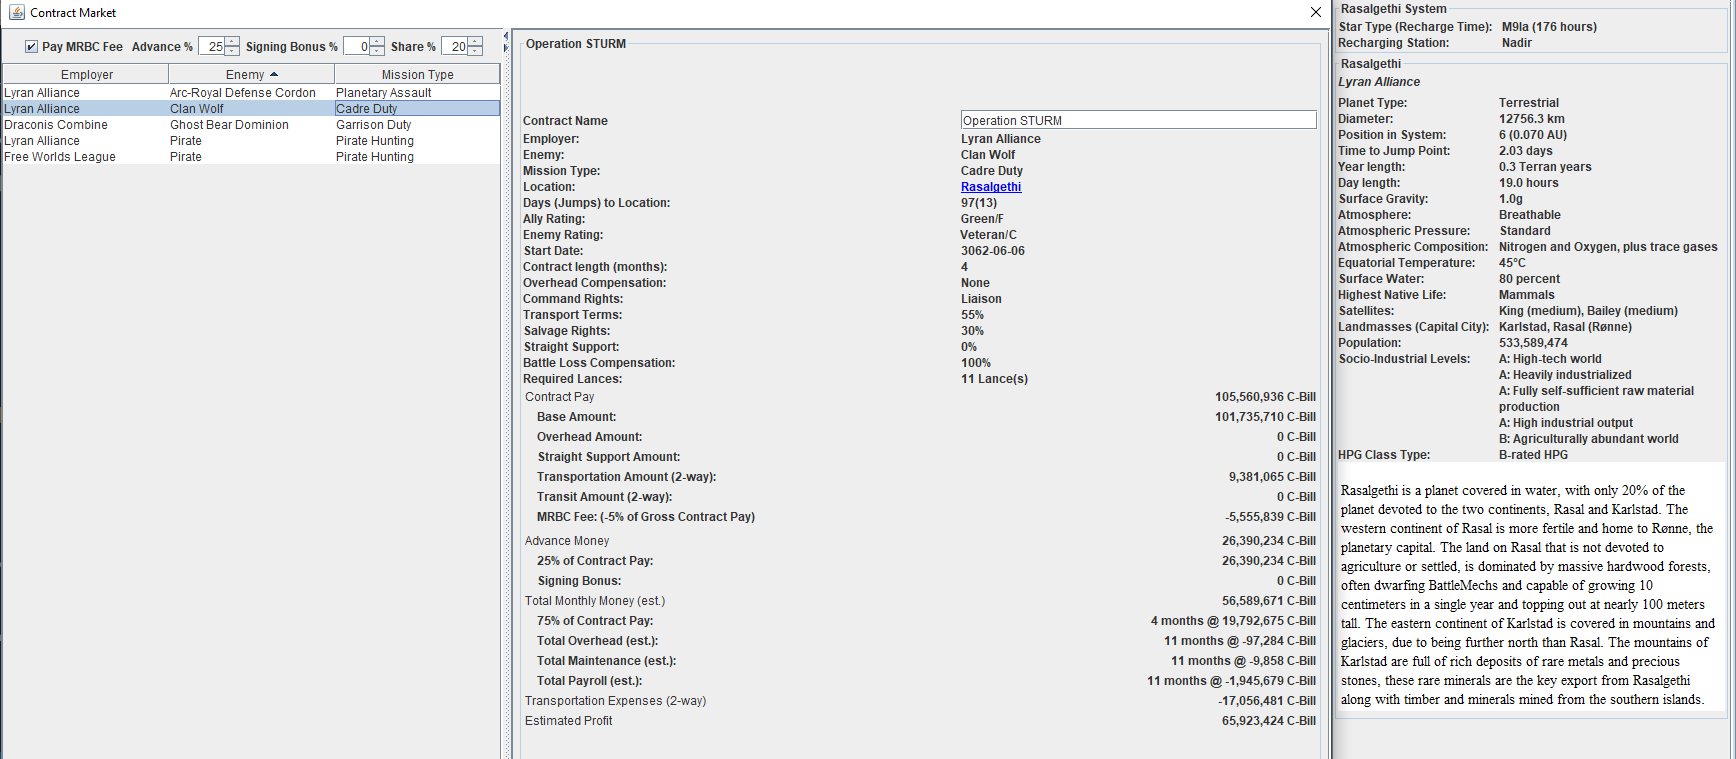This screenshot has height=759, width=1736.
Task: Click the Command Rights value Liaison
Action: pyautogui.click(x=981, y=299)
